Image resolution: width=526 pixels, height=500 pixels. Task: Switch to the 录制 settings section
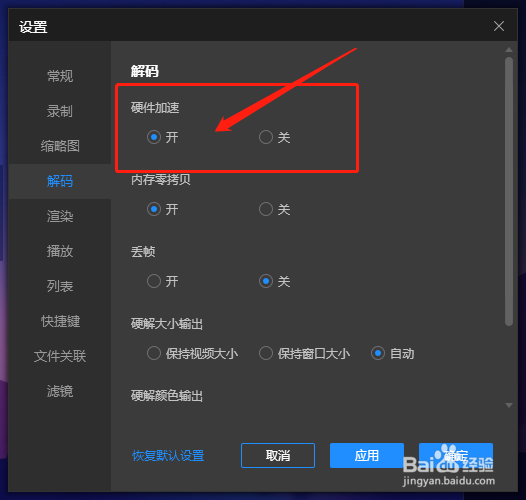coord(60,111)
